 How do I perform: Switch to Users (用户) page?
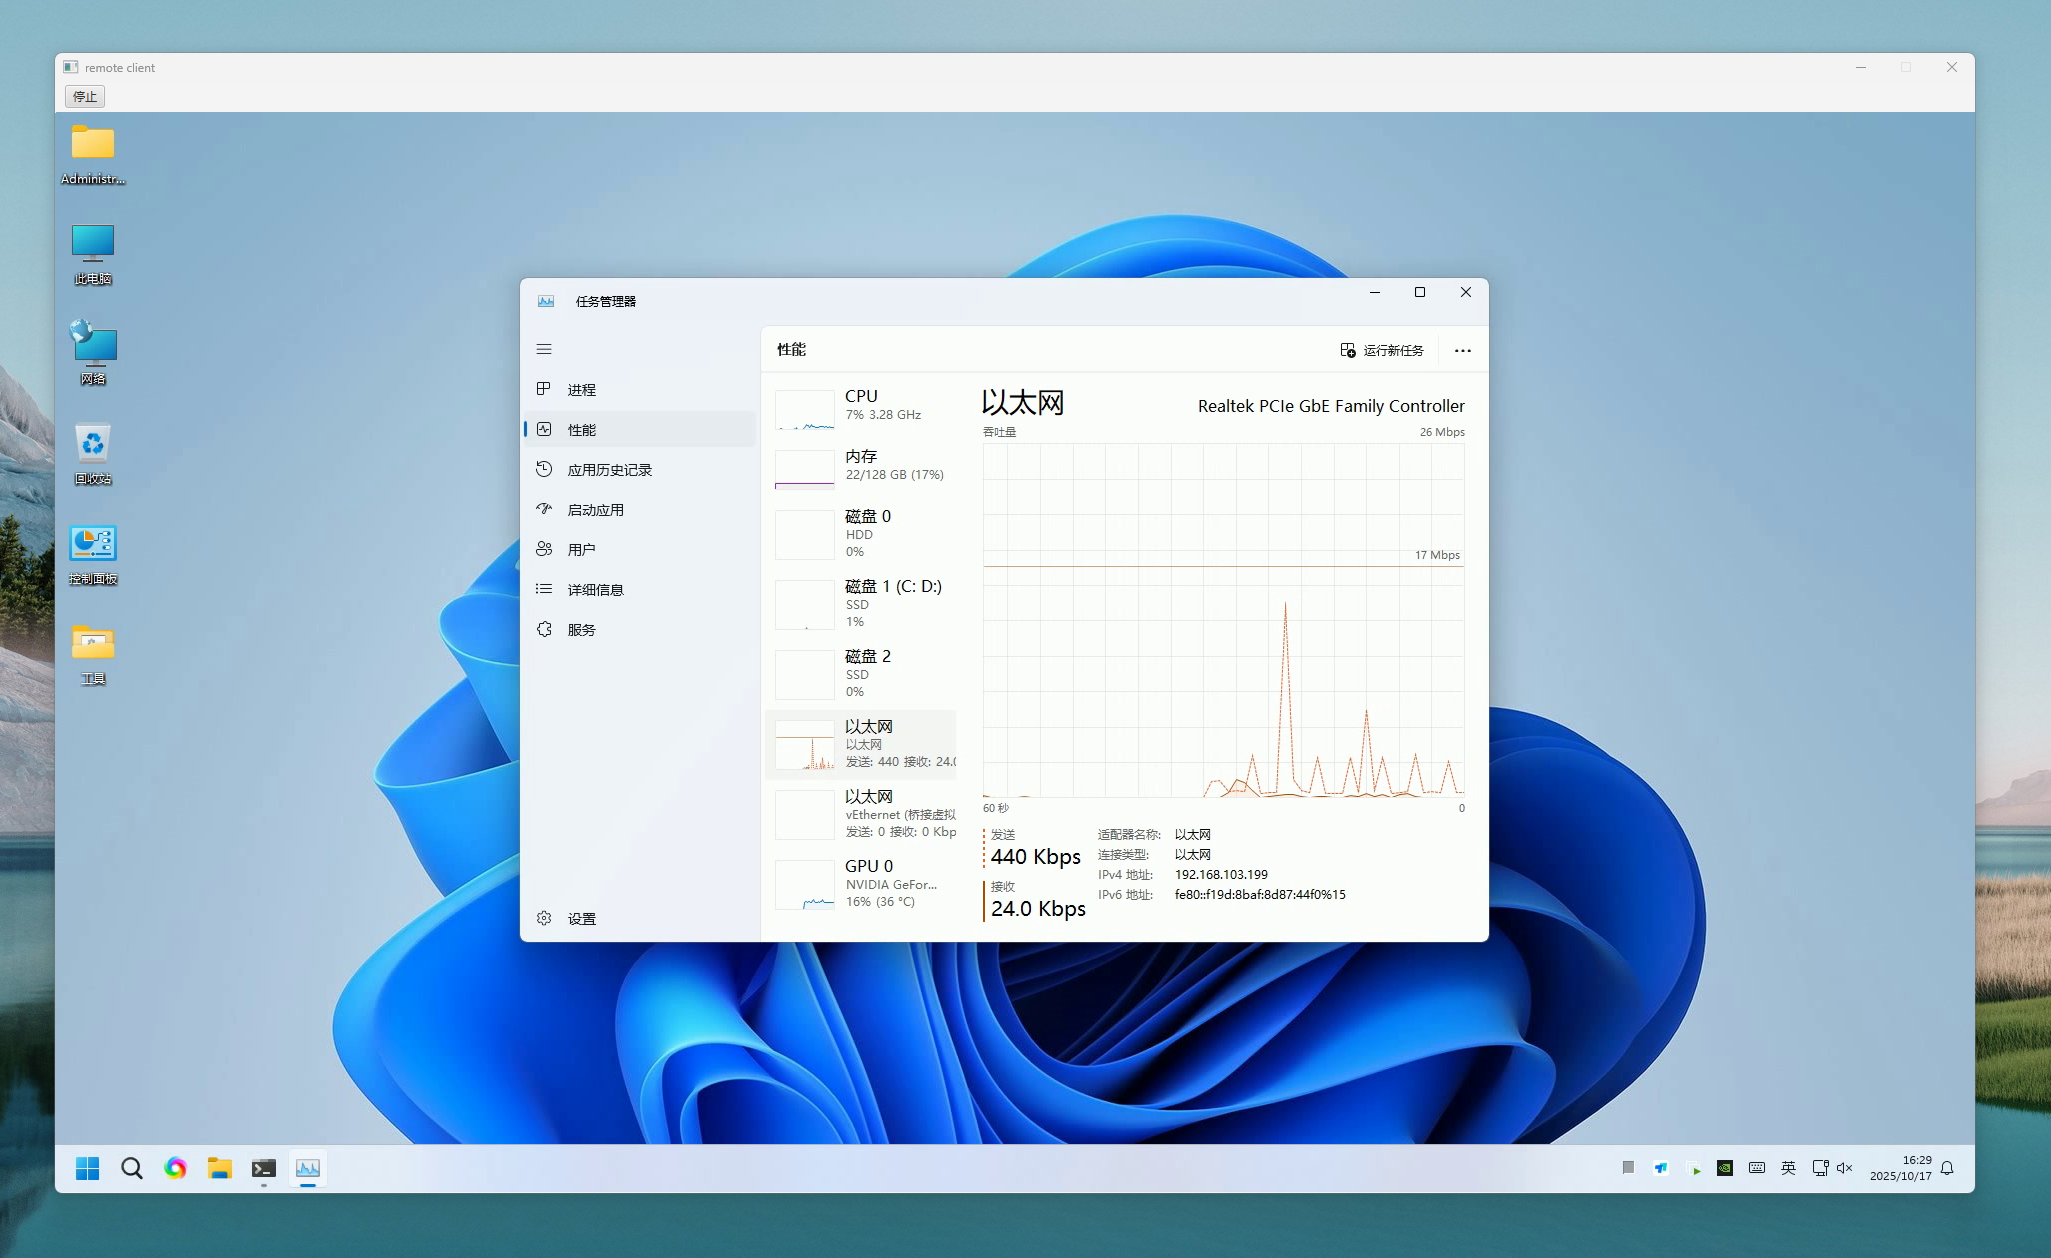(x=581, y=550)
